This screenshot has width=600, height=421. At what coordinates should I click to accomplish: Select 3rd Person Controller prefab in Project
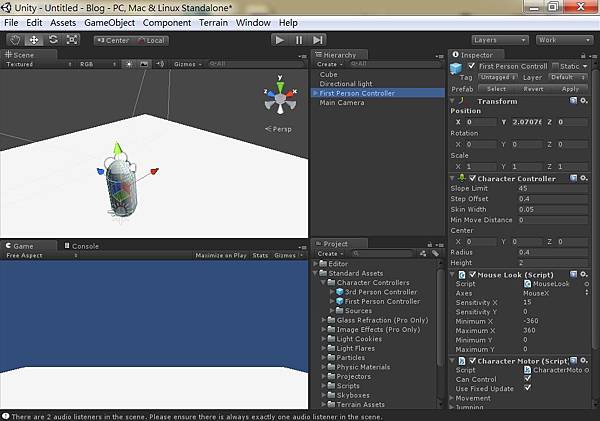pyautogui.click(x=381, y=292)
